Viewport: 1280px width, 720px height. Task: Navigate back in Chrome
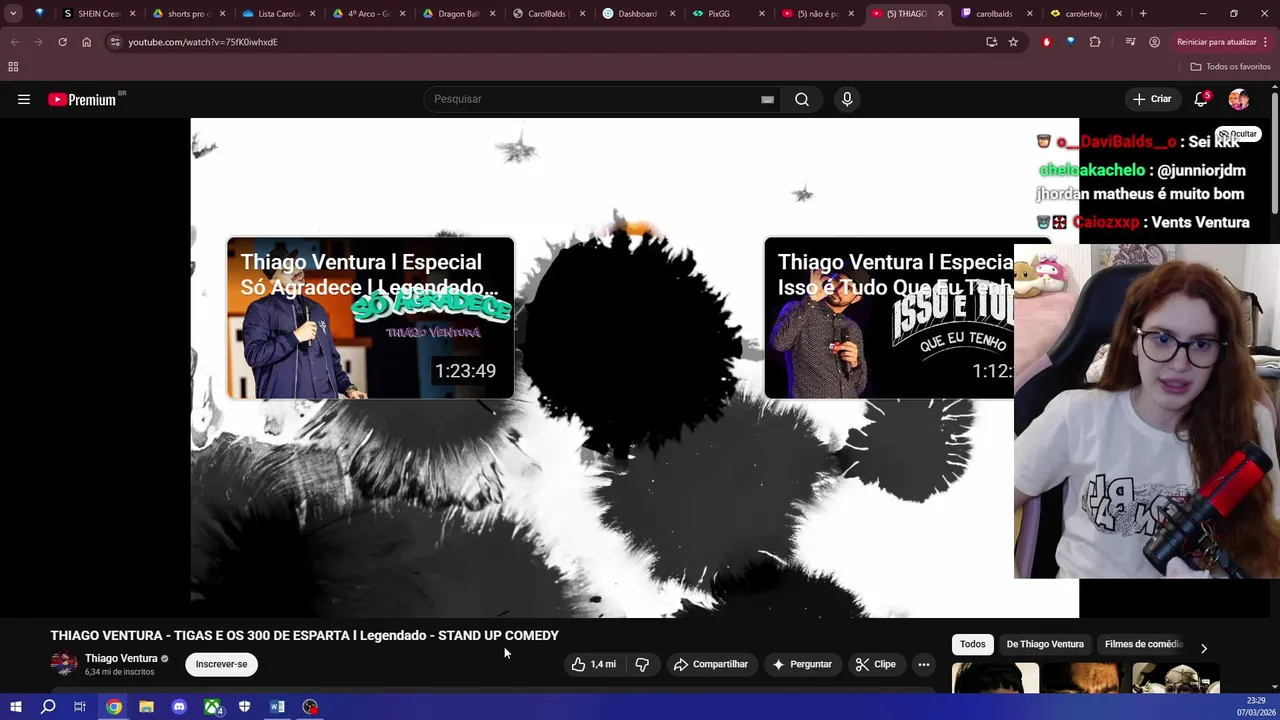[15, 42]
